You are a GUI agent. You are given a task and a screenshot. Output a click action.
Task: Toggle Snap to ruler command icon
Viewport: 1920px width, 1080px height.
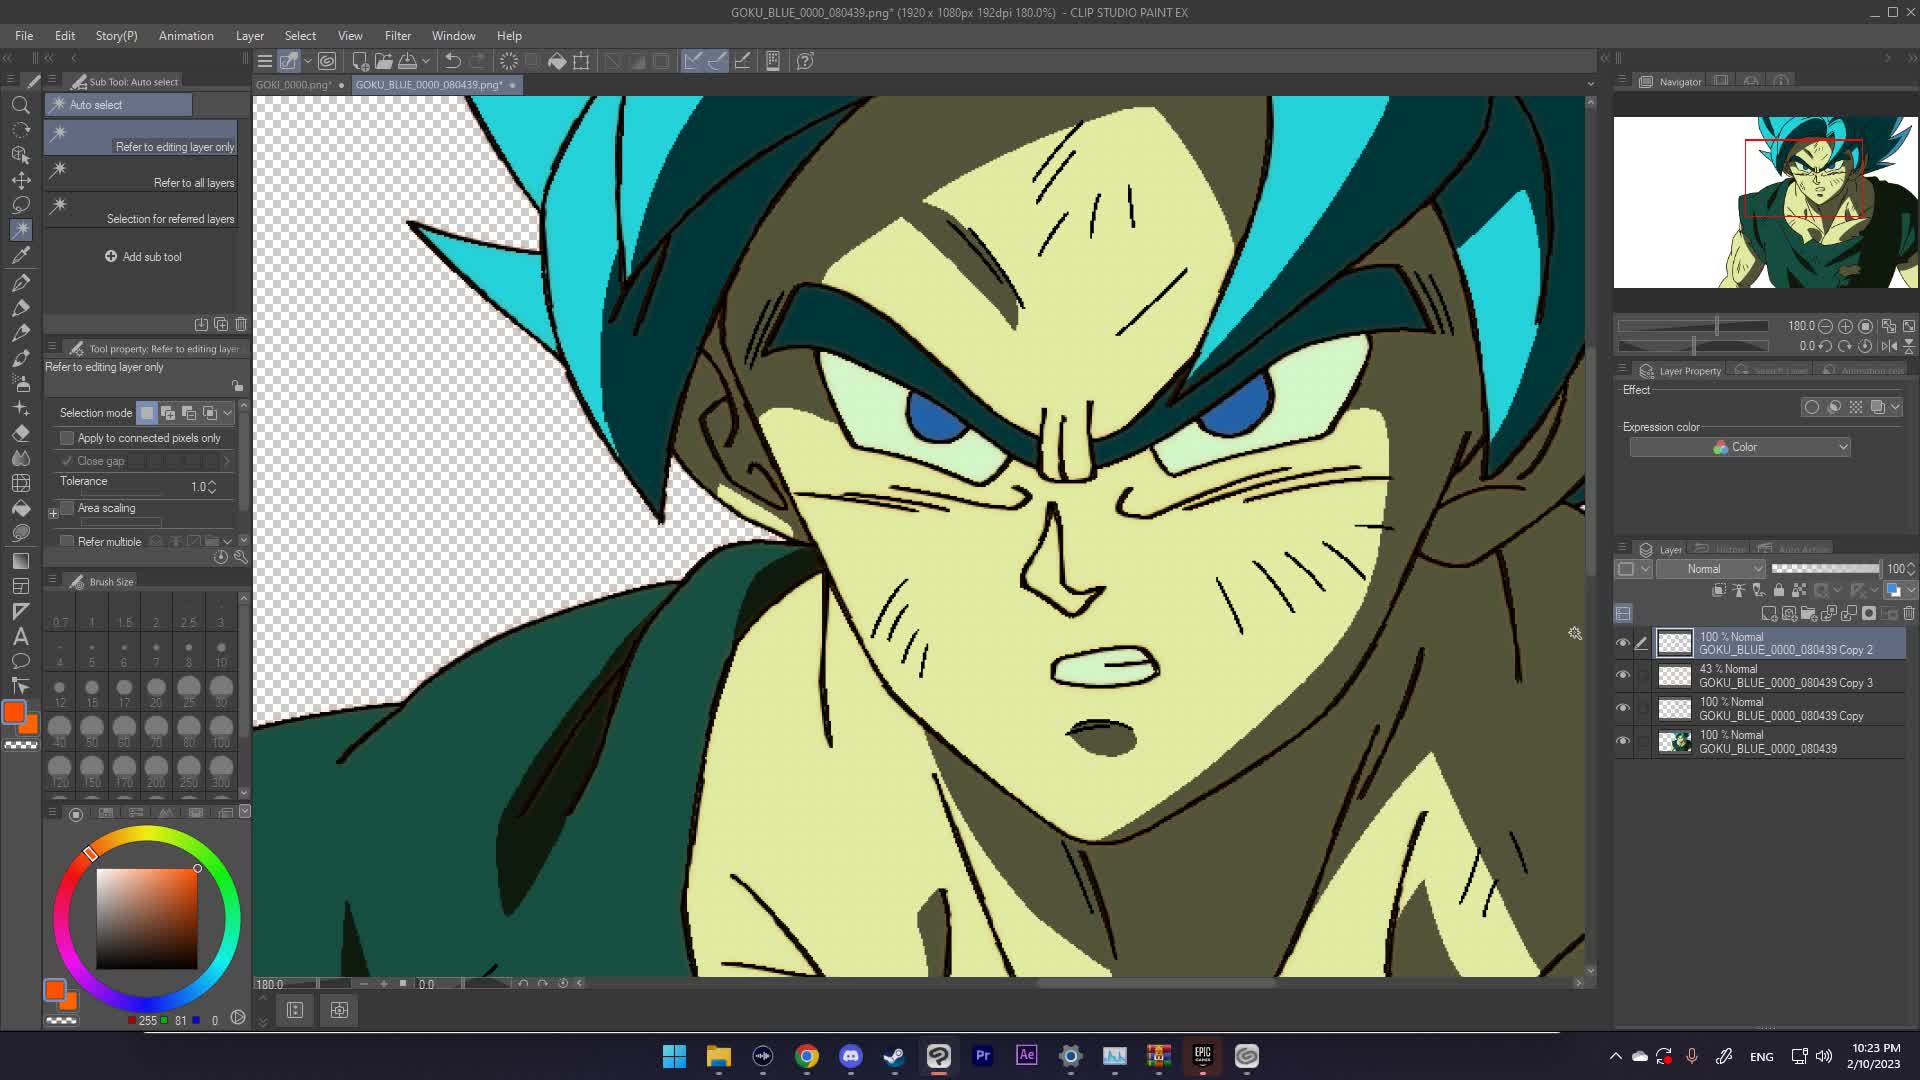click(693, 61)
